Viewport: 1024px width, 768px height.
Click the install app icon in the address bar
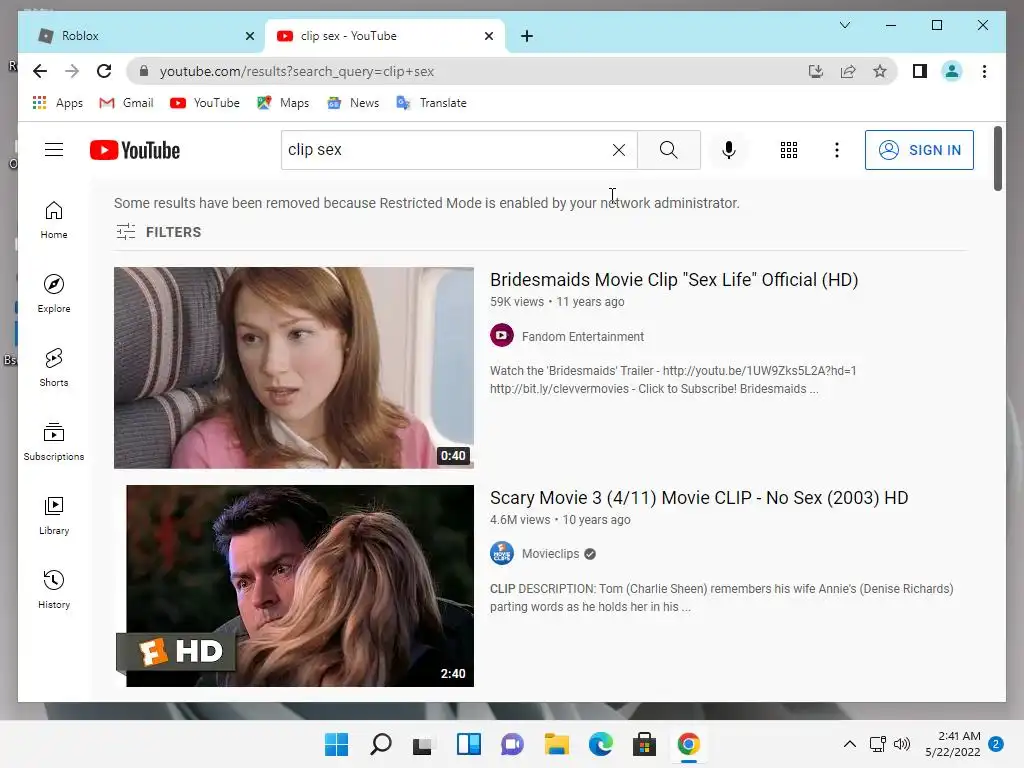[816, 71]
